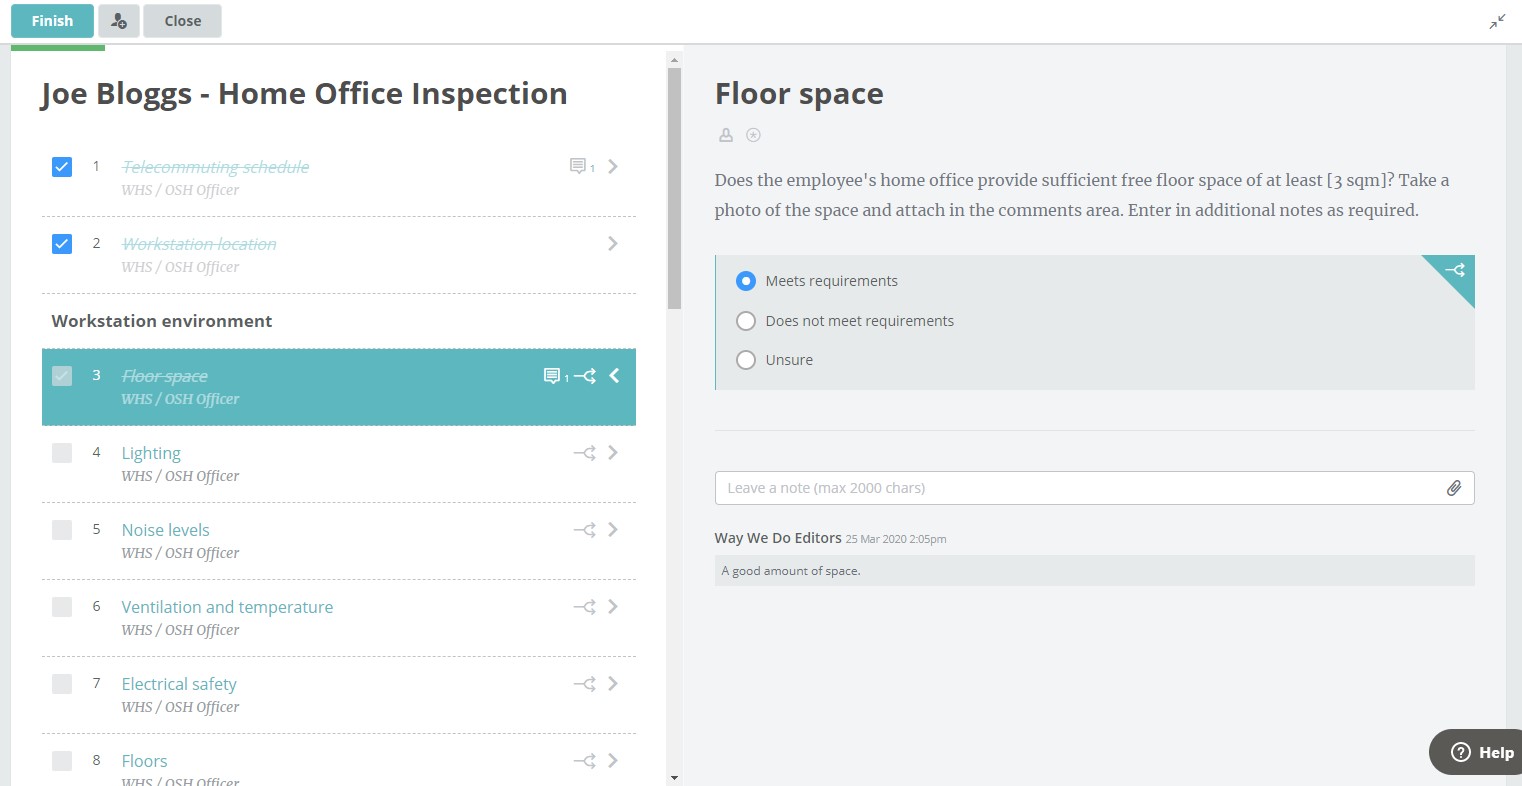Screen dimensions: 1522x786
Task: Open the Help button at bottom right
Action: coord(1477,752)
